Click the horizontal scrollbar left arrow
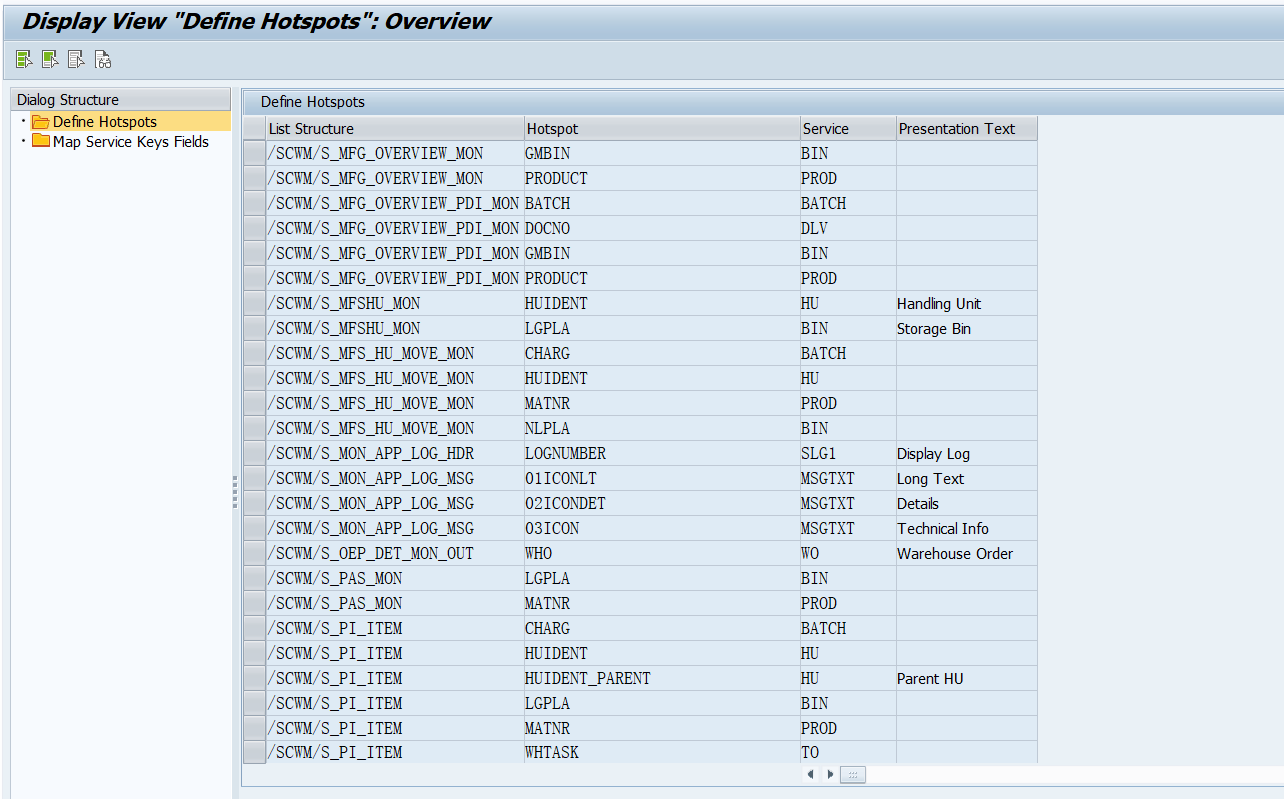Image resolution: width=1284 pixels, height=799 pixels. [810, 774]
